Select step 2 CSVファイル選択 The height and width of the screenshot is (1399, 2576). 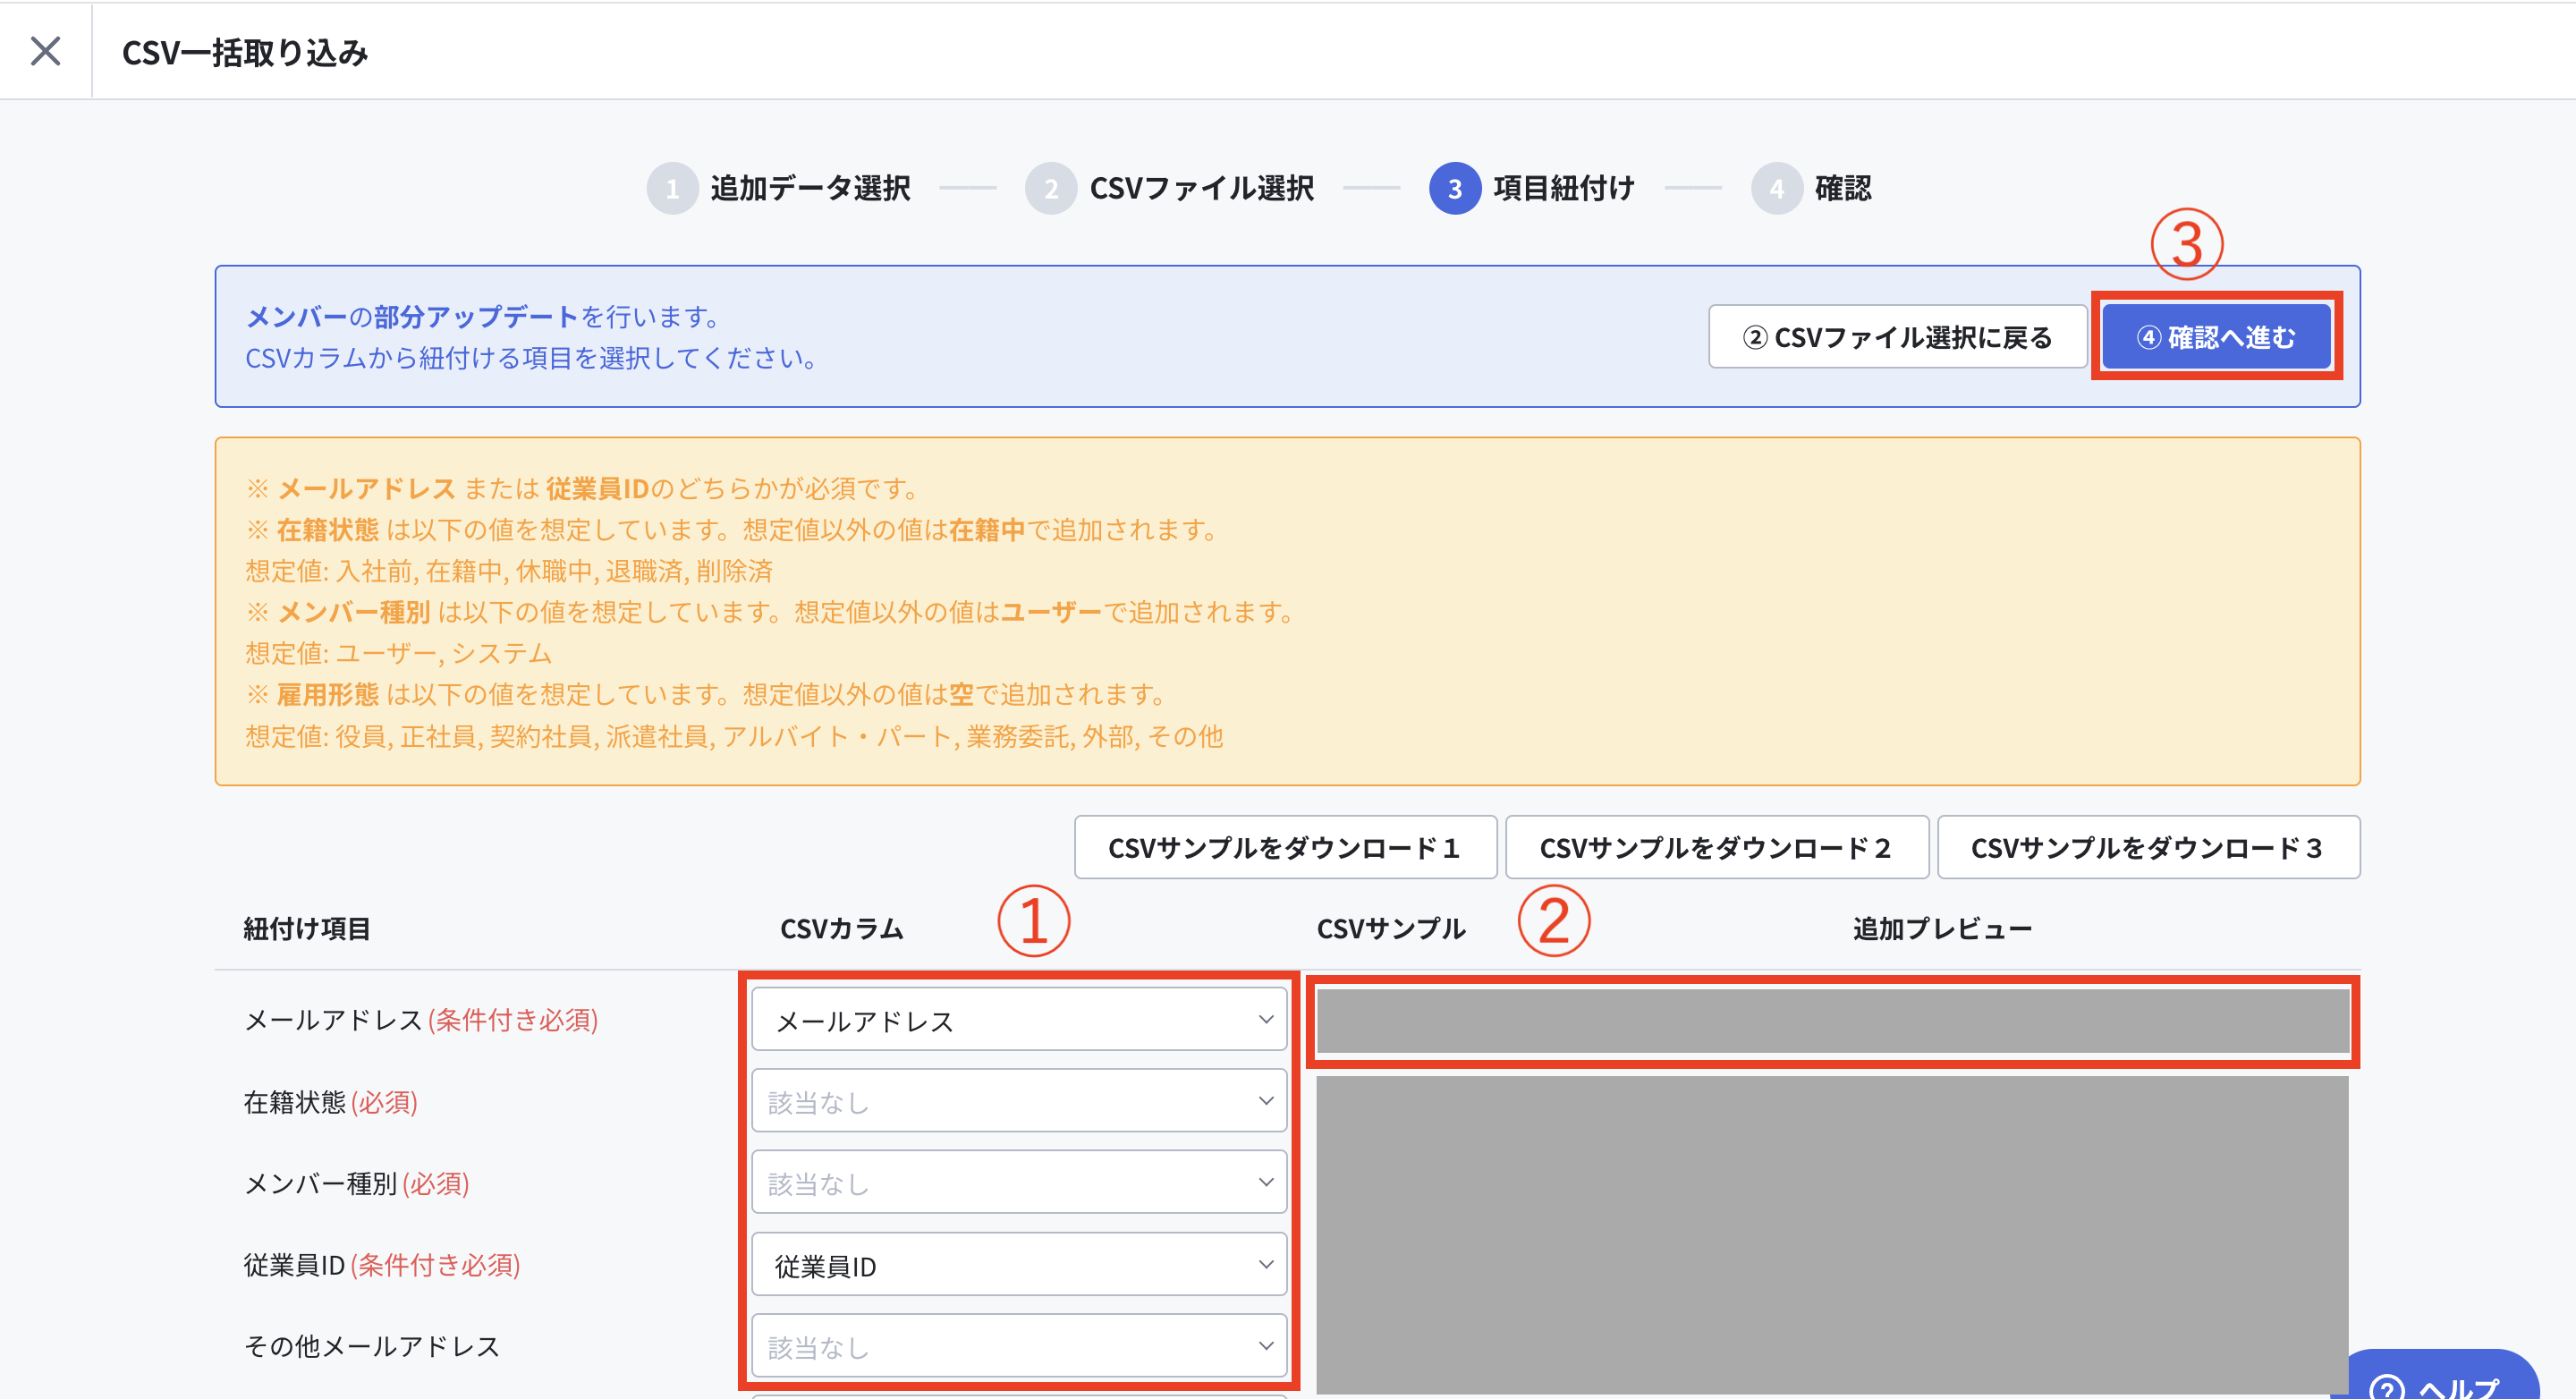click(x=1169, y=188)
